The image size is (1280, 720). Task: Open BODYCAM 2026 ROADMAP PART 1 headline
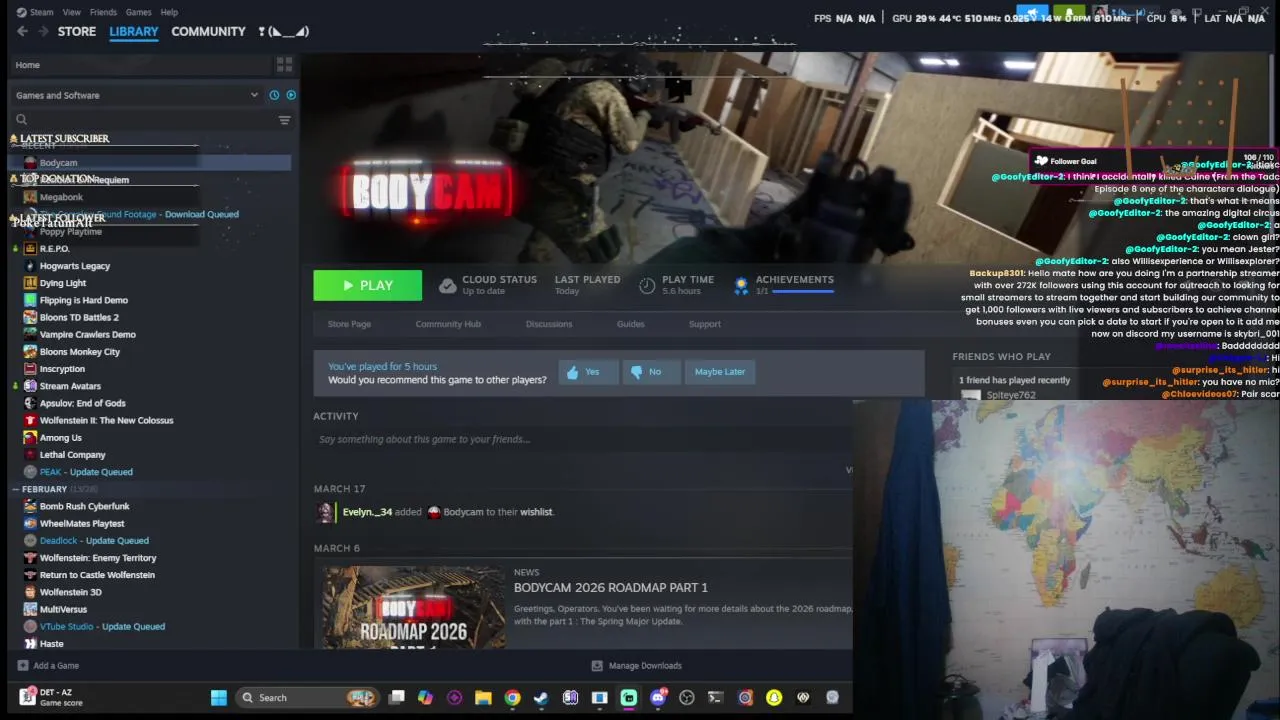[x=610, y=588]
